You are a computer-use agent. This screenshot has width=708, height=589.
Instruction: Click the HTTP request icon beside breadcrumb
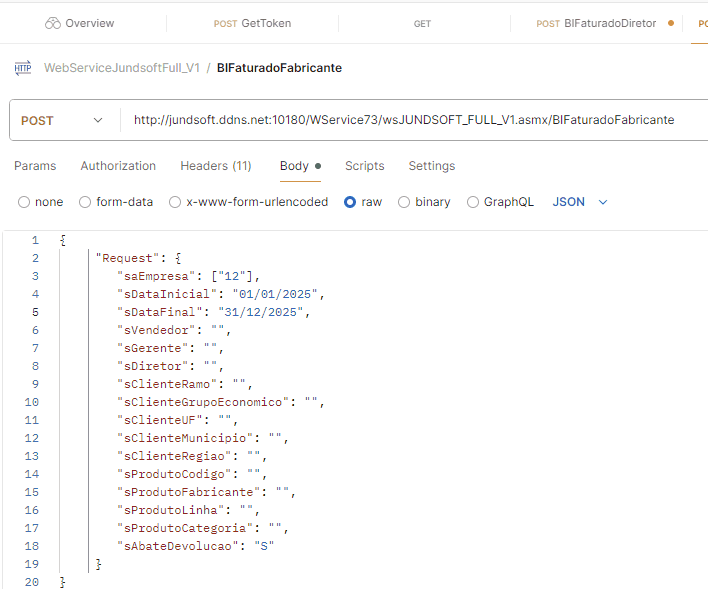(x=22, y=68)
